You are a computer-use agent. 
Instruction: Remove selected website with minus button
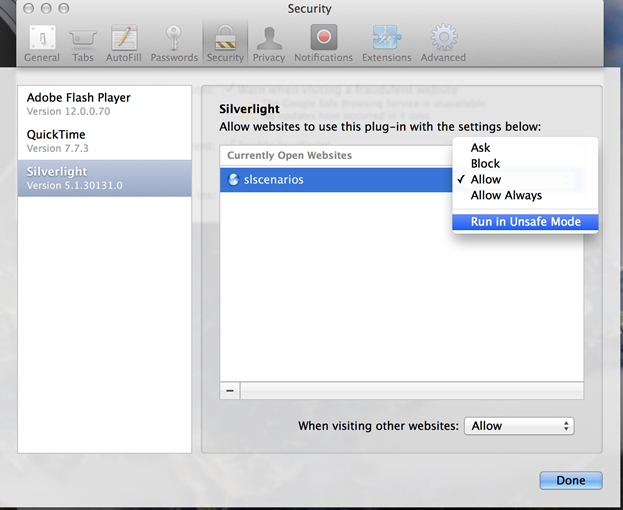coord(230,391)
